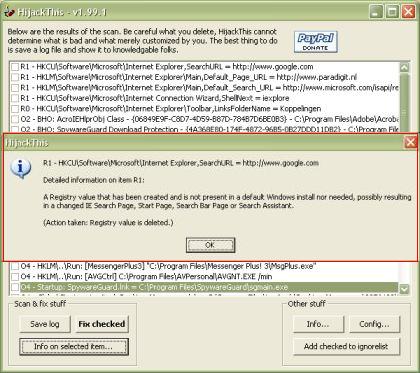
Task: Click OK in the info dialog
Action: point(210,245)
